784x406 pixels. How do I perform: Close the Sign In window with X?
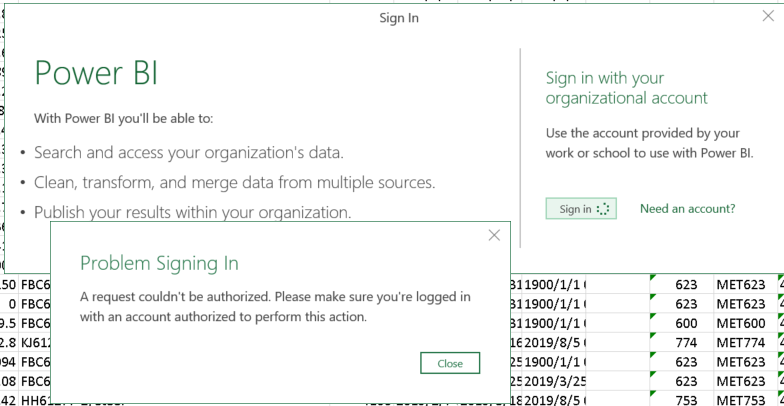[768, 16]
